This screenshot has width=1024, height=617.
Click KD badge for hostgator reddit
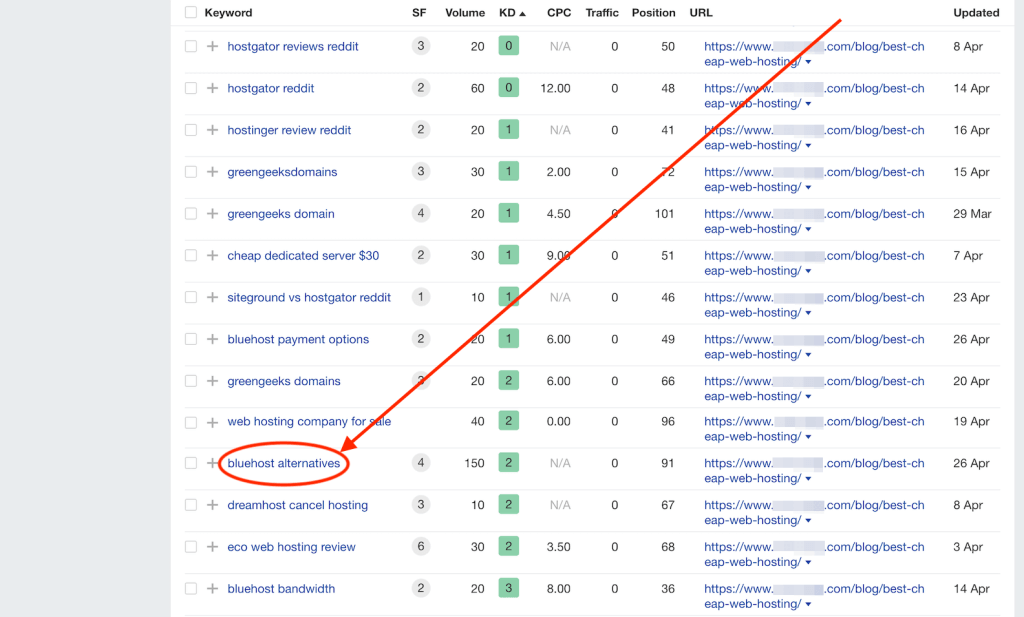tap(509, 87)
